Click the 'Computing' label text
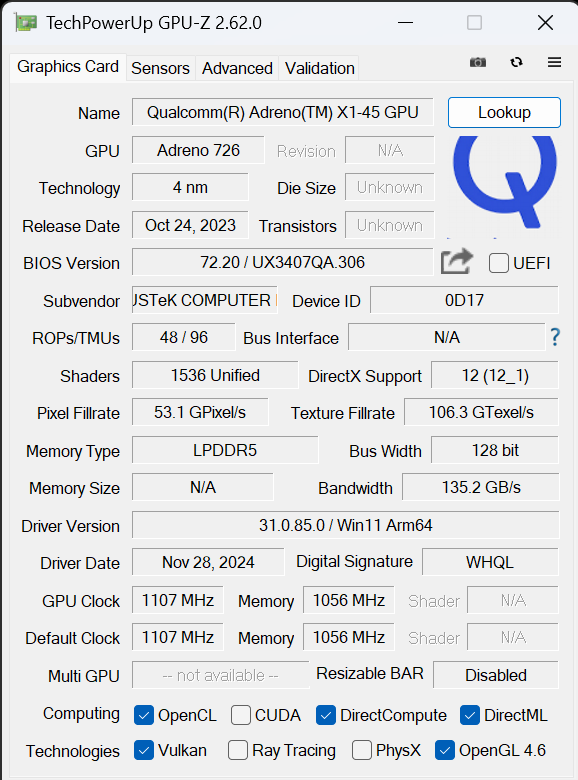This screenshot has width=578, height=780. [81, 713]
